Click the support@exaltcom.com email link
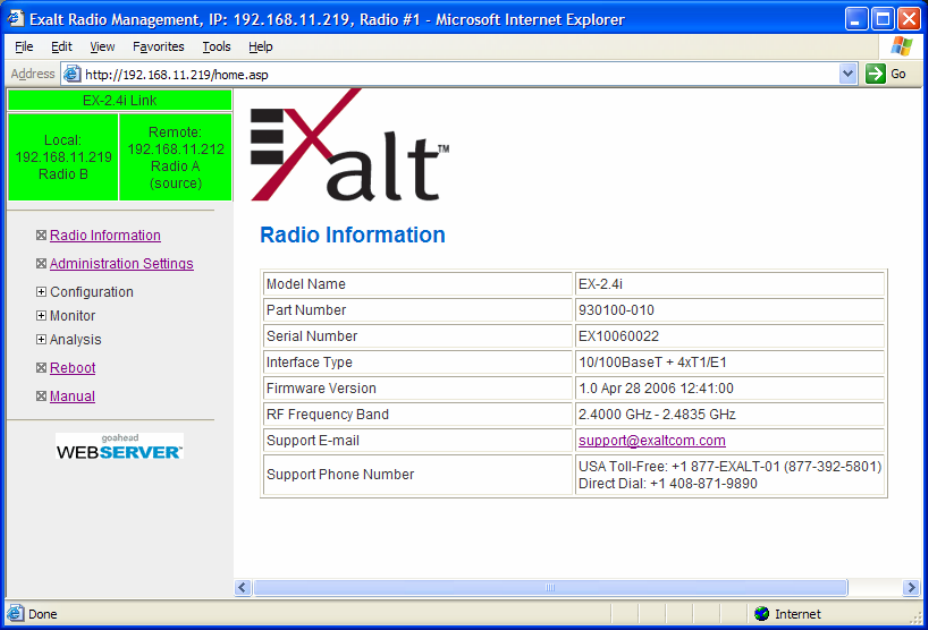This screenshot has width=928, height=630. (652, 441)
